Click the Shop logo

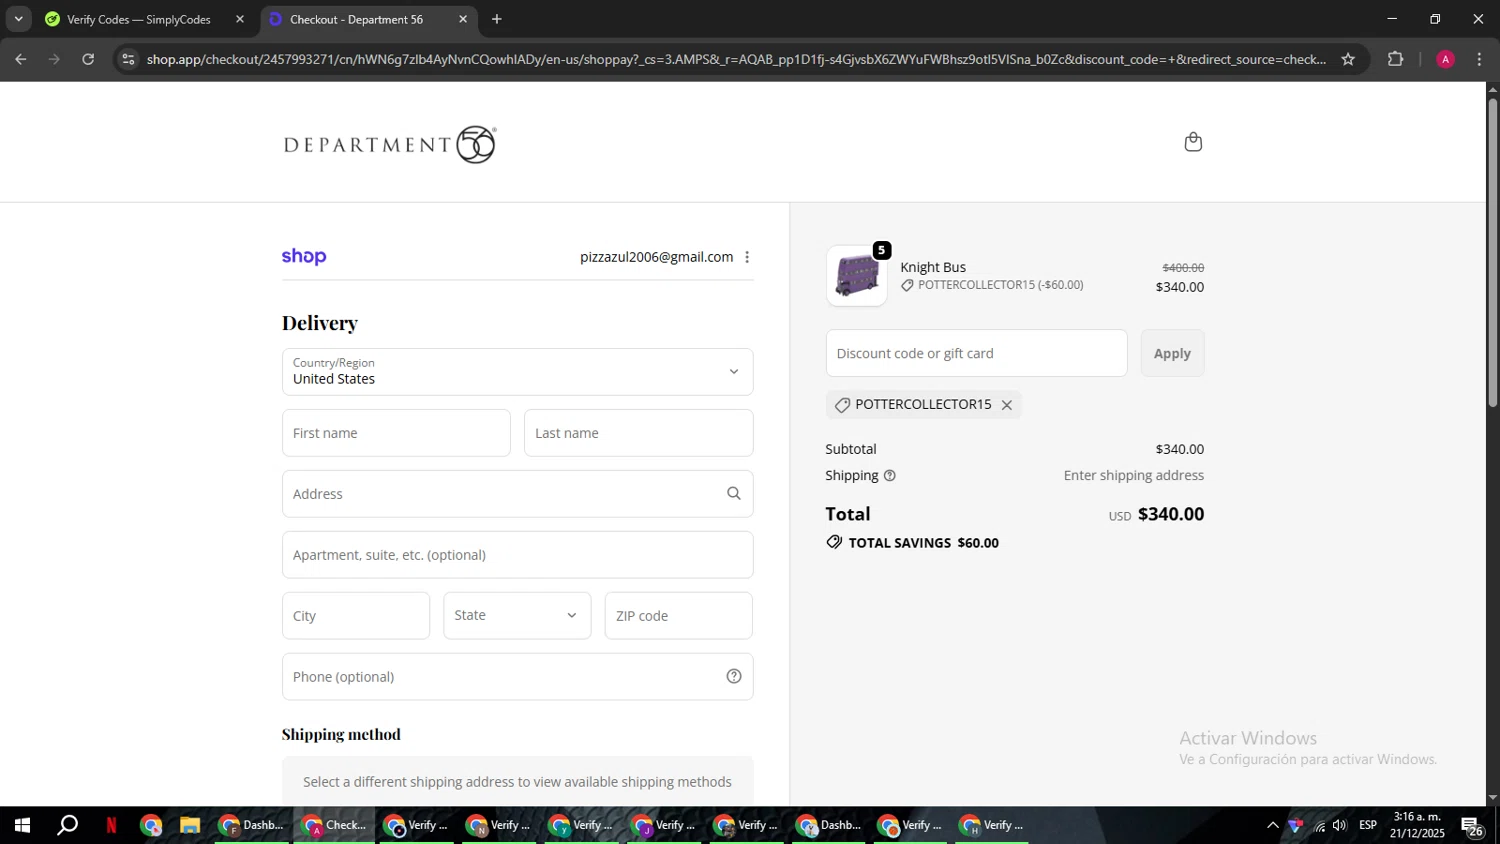(304, 257)
